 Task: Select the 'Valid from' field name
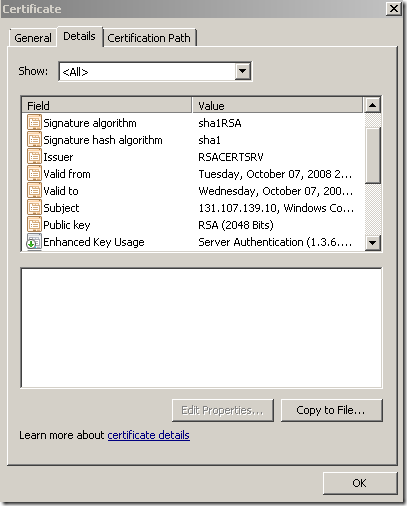[67, 174]
